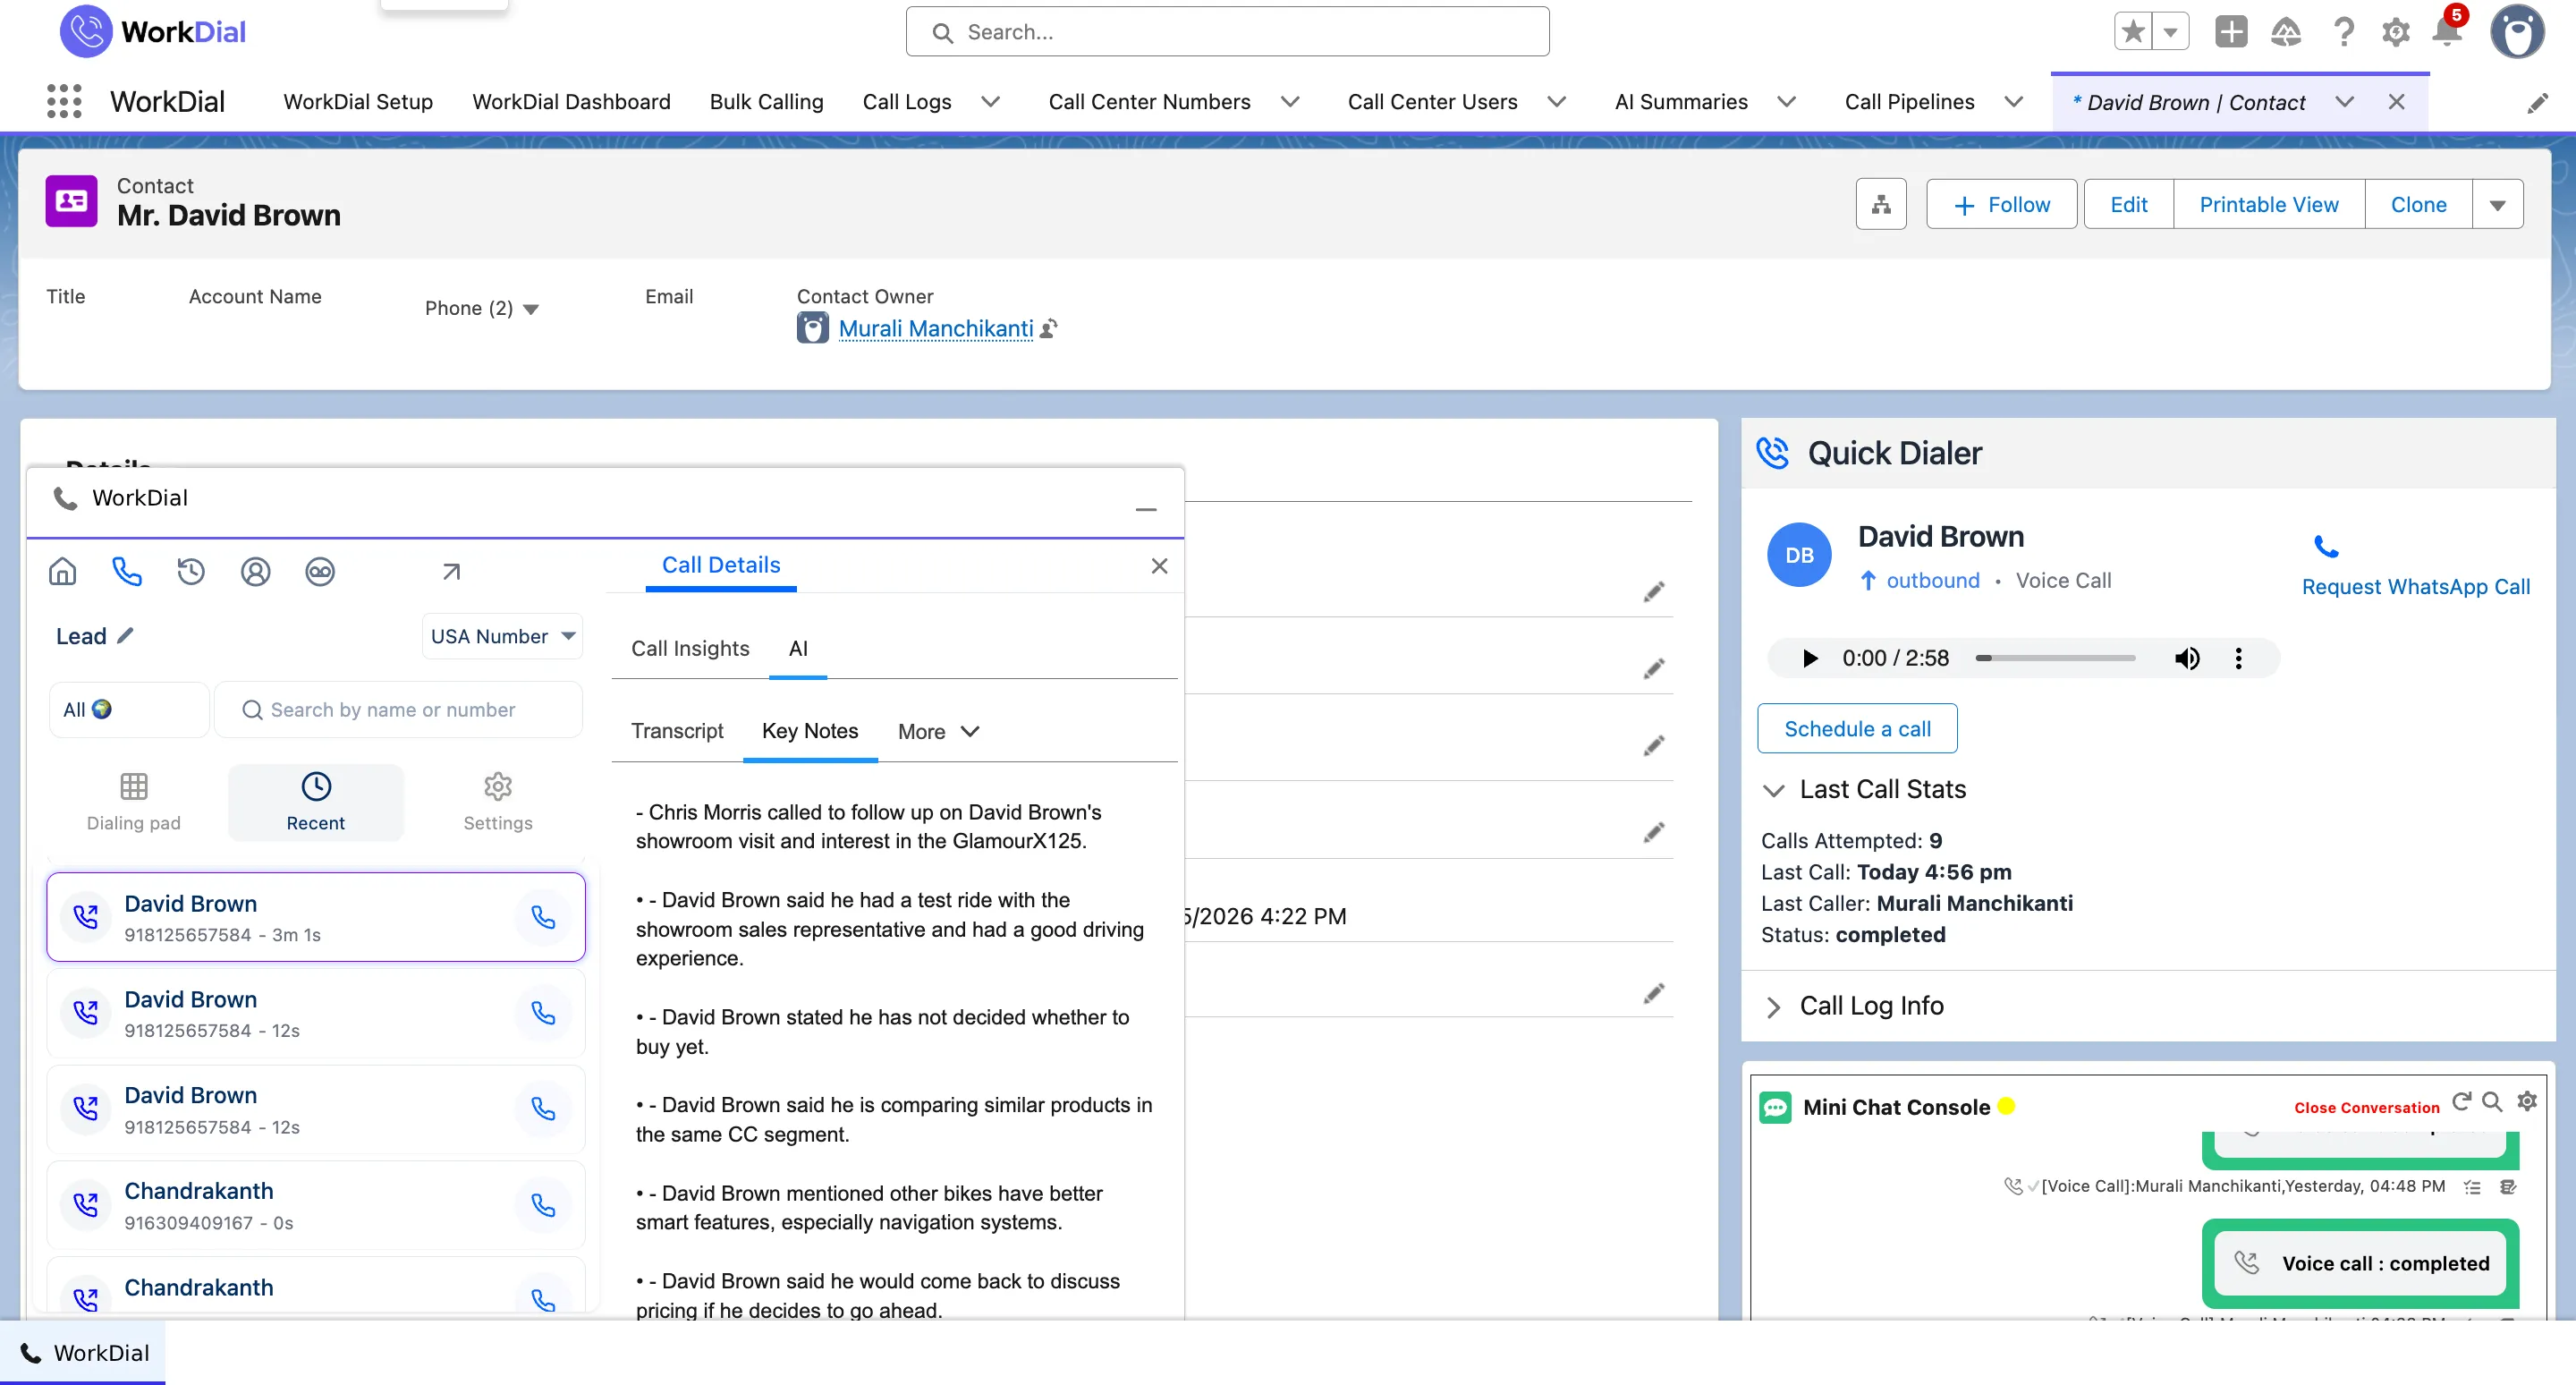Open the softphone voicemail icon

point(320,571)
